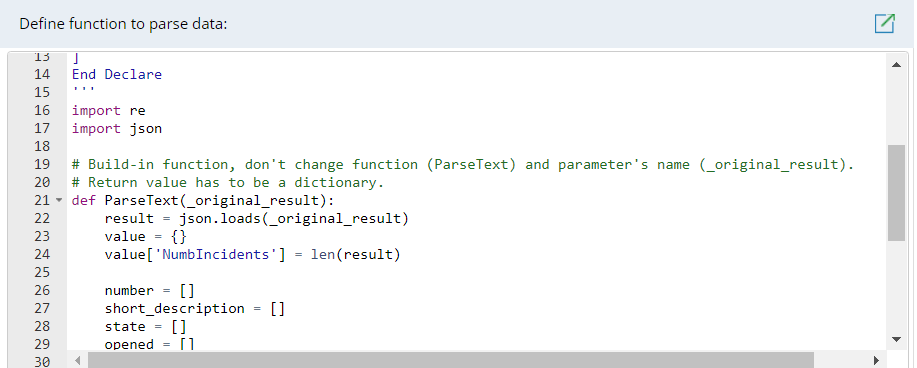Place cursor at 'value = {}' line
The image size is (917, 368).
click(x=146, y=236)
